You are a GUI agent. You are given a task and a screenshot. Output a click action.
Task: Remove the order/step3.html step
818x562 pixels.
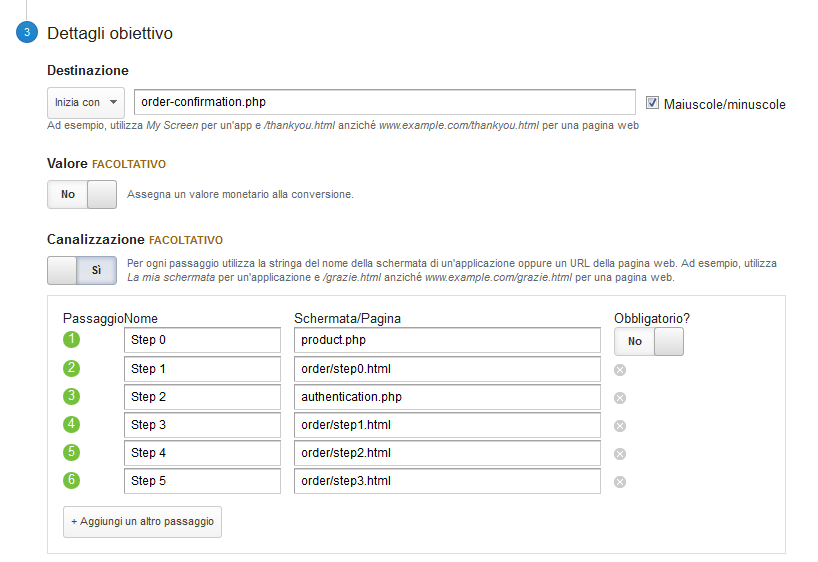click(620, 482)
